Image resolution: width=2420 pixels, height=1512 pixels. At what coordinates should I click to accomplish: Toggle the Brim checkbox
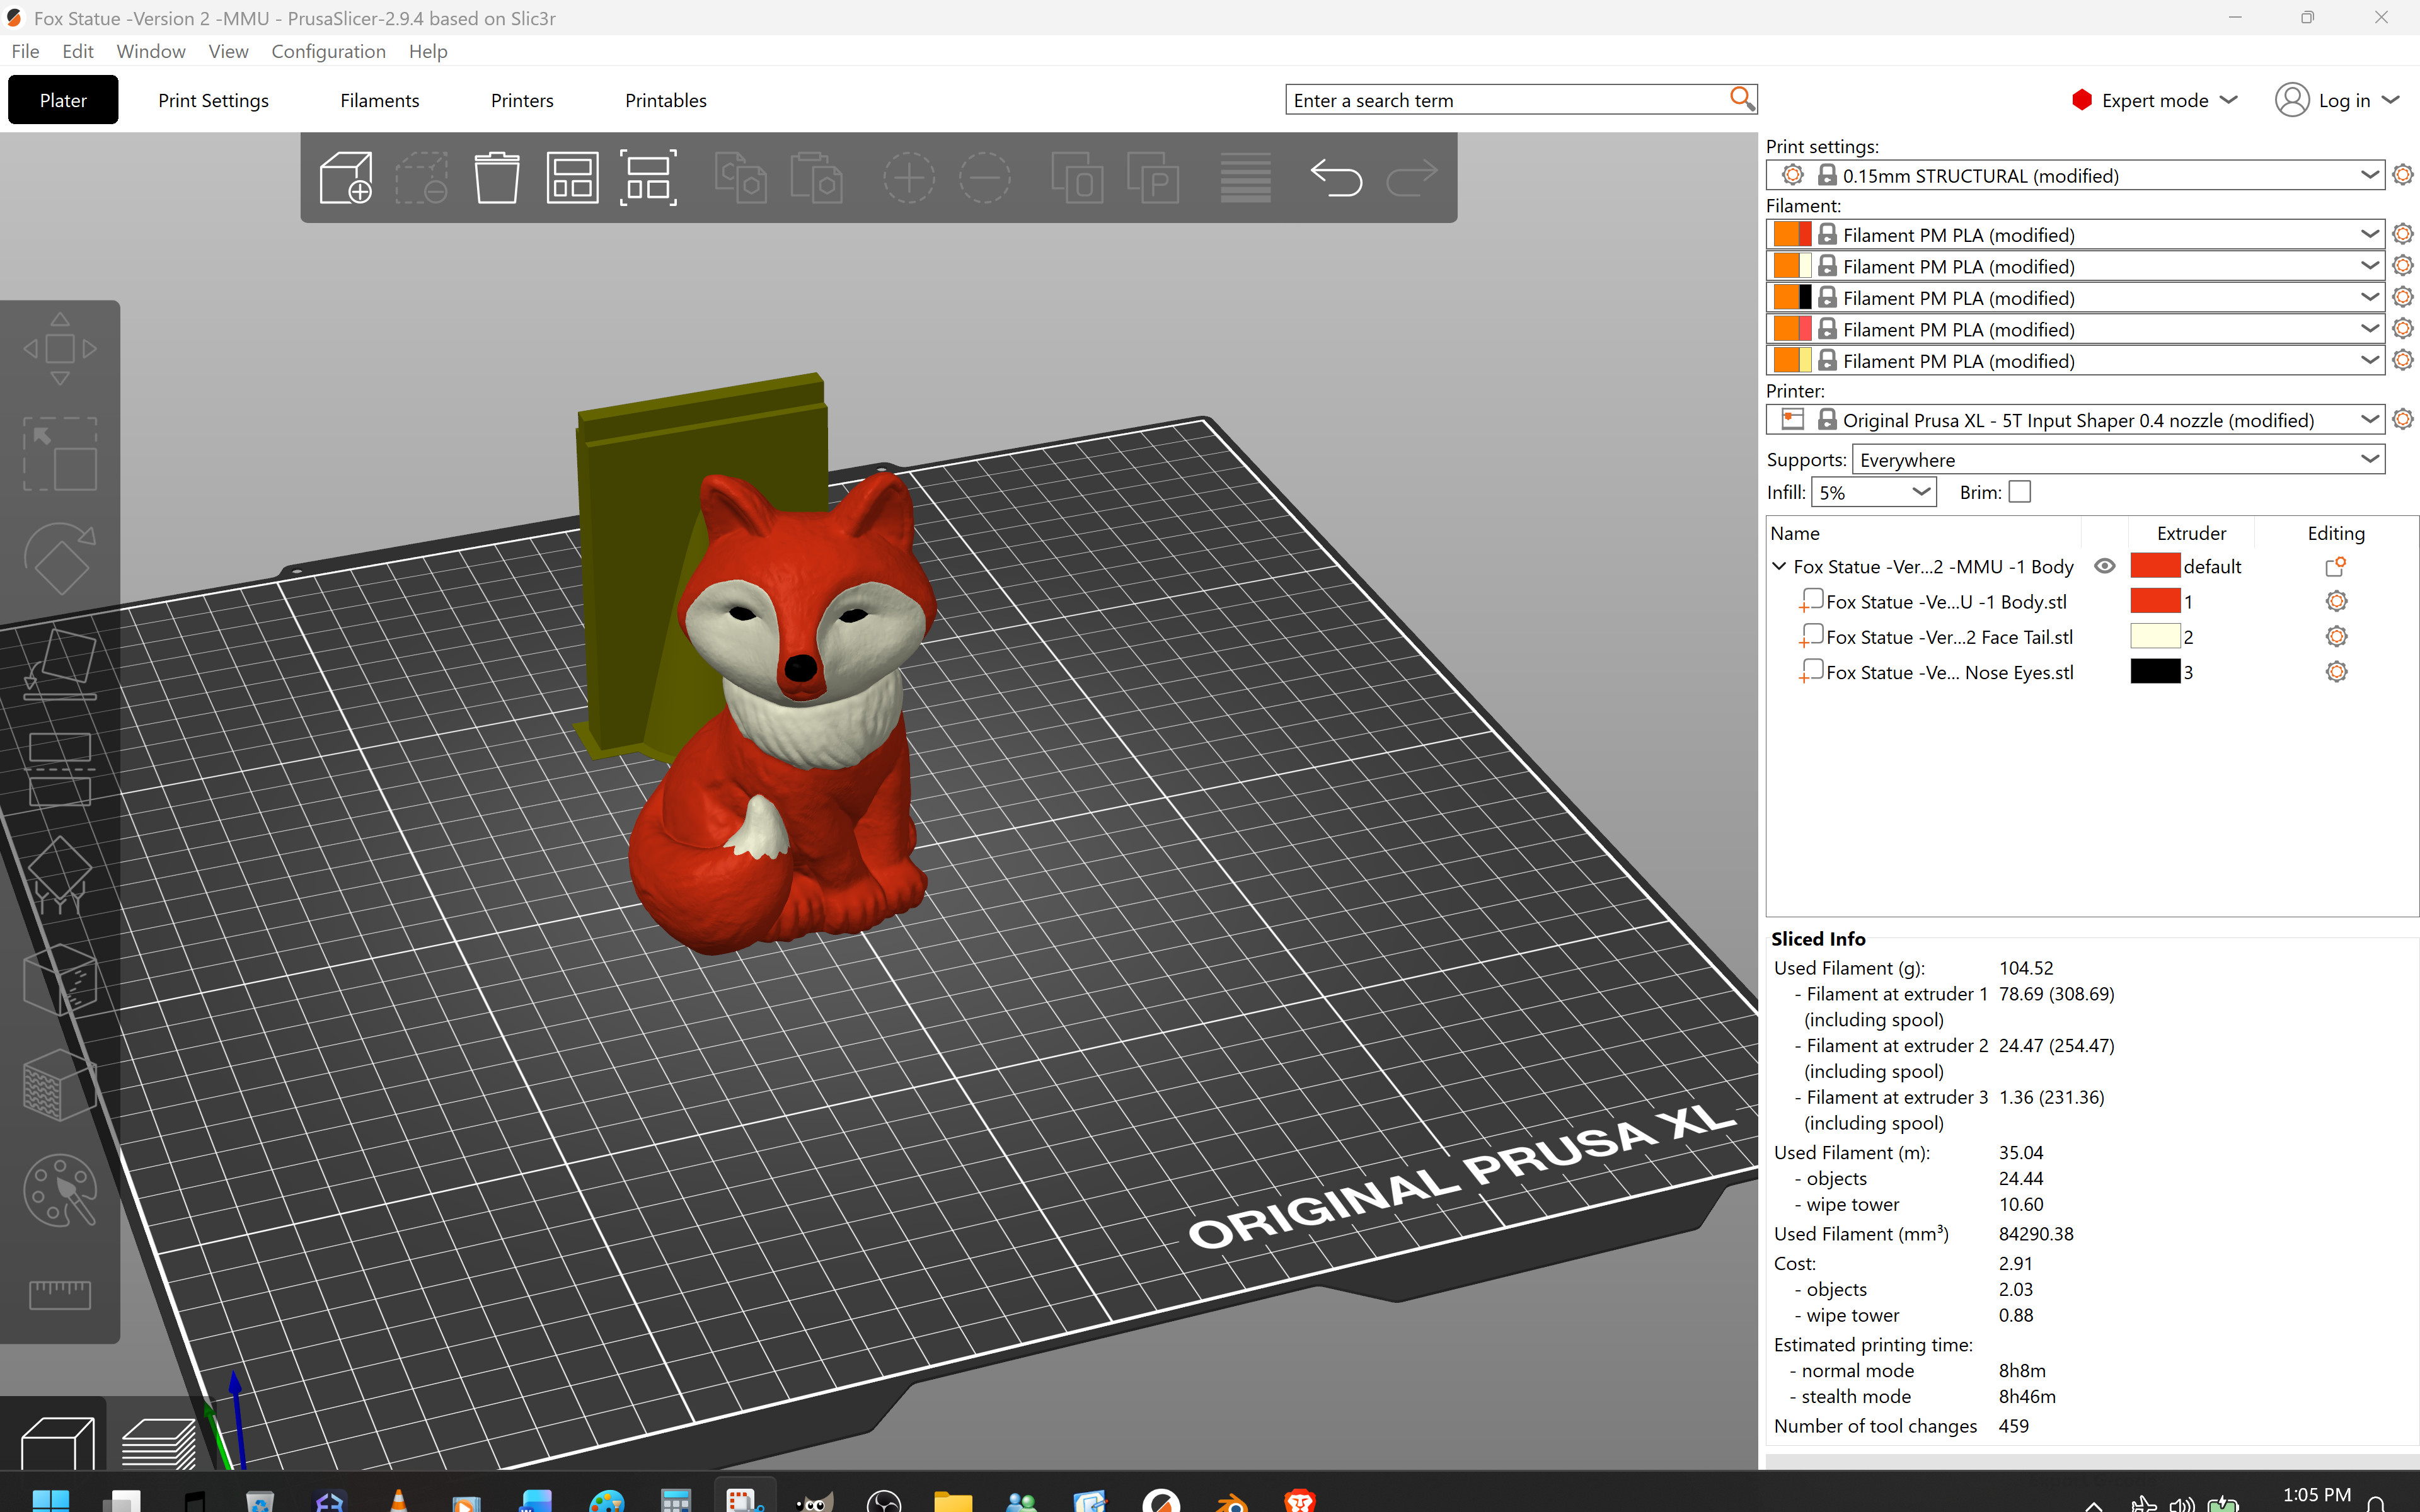click(x=2019, y=492)
